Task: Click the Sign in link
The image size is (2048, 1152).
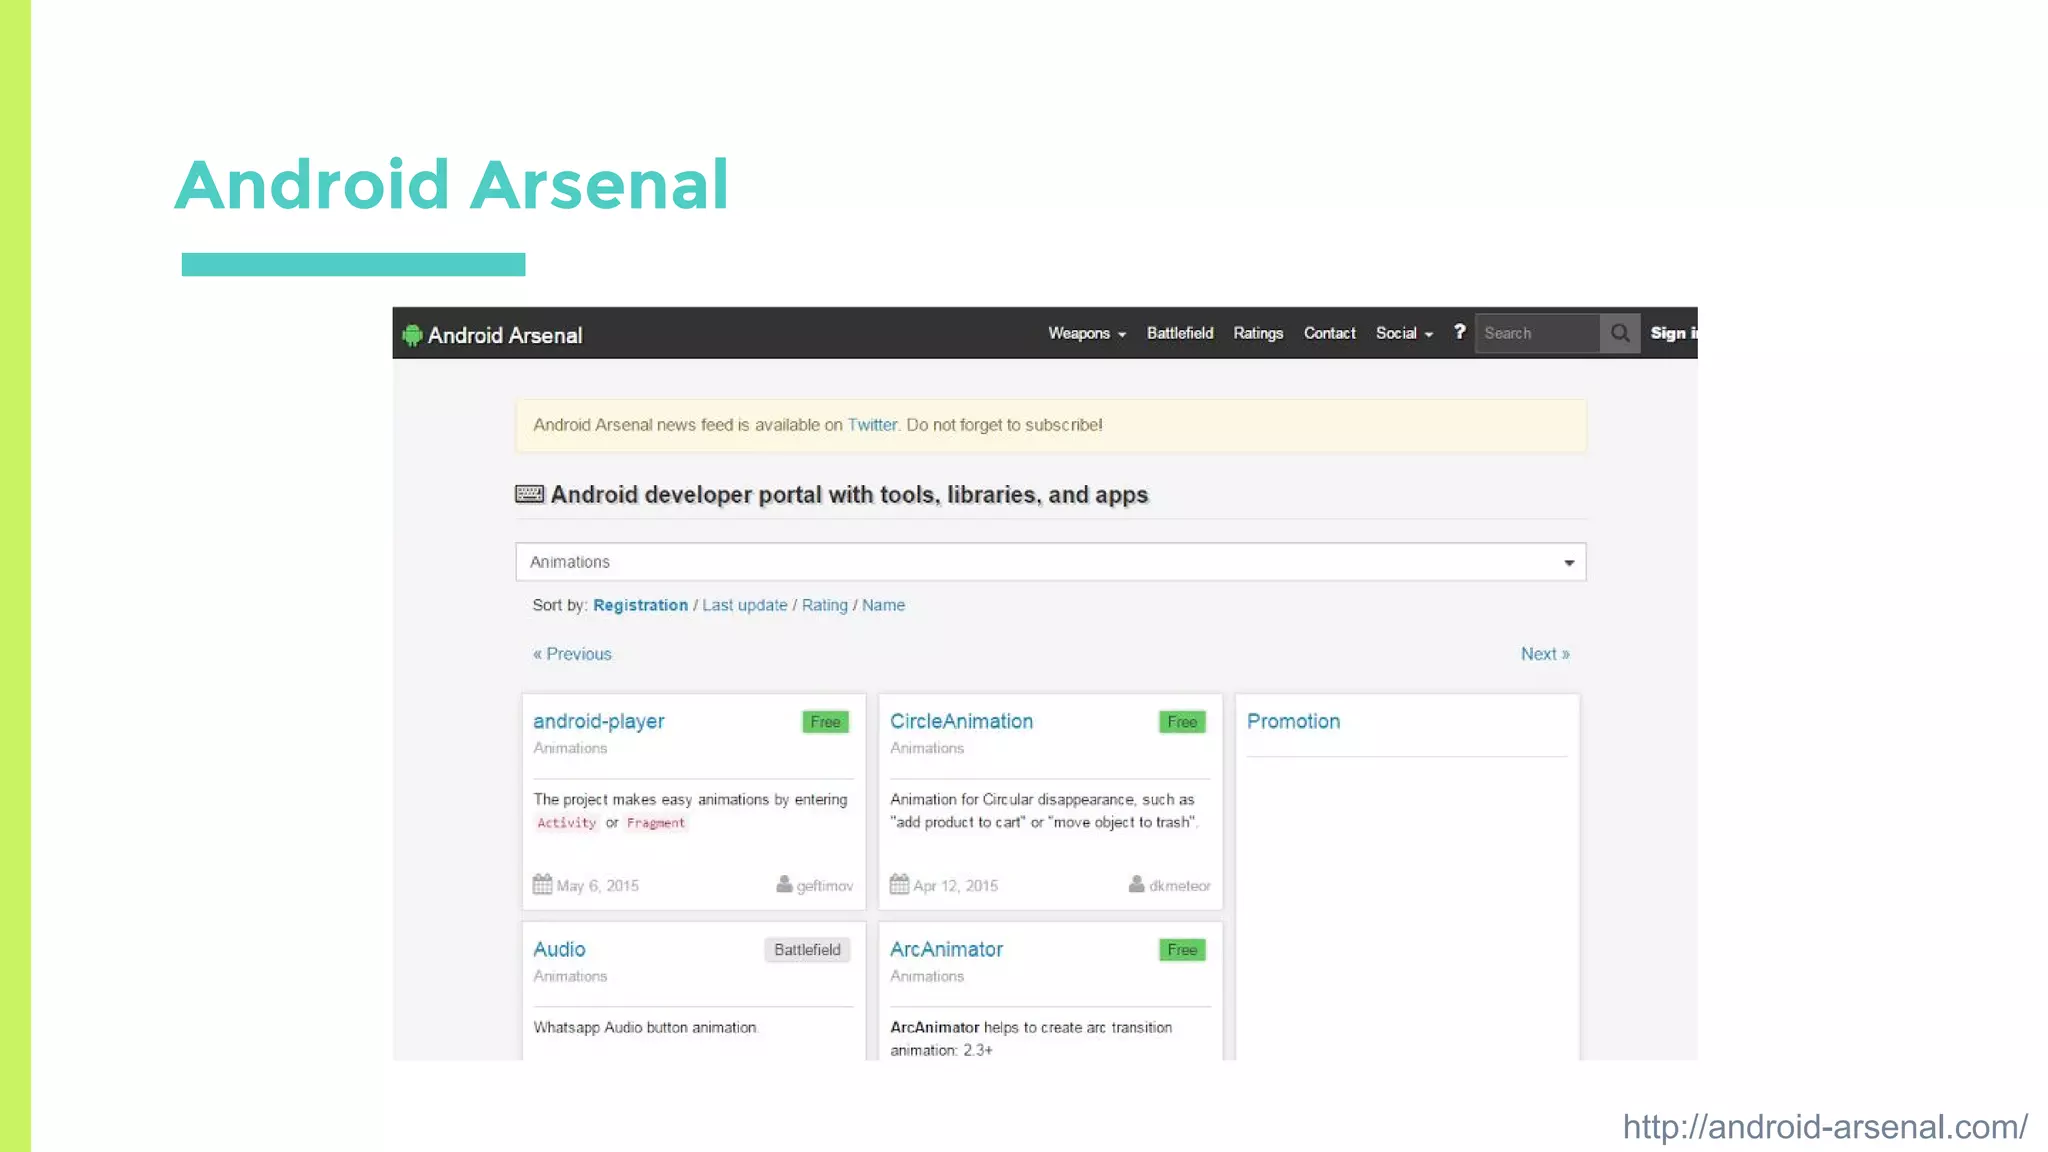Action: tap(1673, 333)
